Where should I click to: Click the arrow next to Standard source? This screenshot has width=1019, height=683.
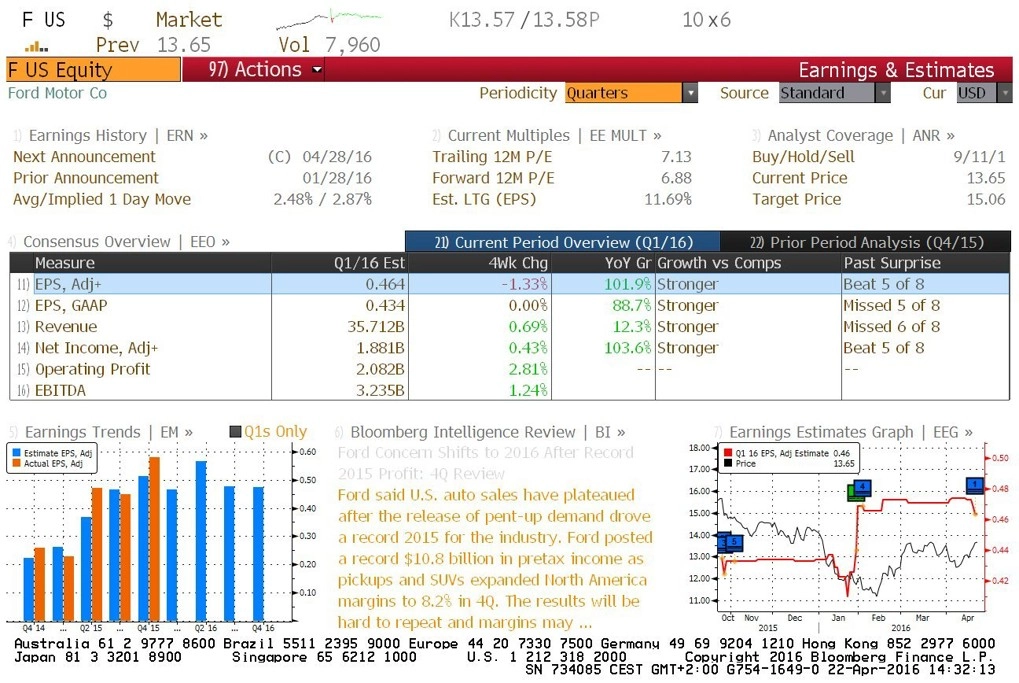tap(883, 93)
